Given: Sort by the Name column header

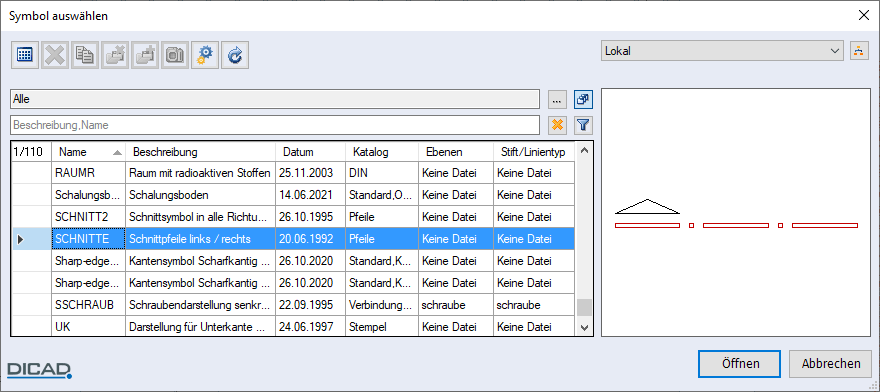Looking at the screenshot, I should point(89,152).
